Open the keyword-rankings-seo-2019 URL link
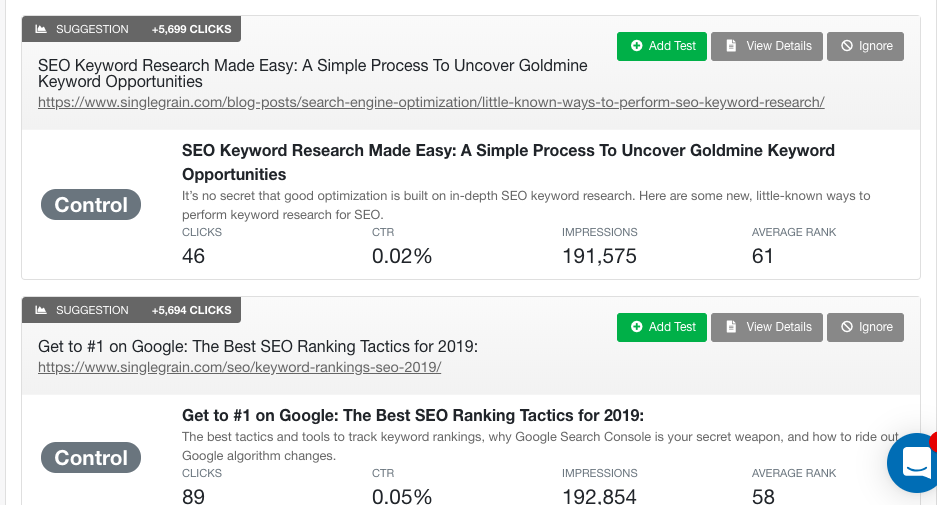The image size is (937, 505). (239, 367)
